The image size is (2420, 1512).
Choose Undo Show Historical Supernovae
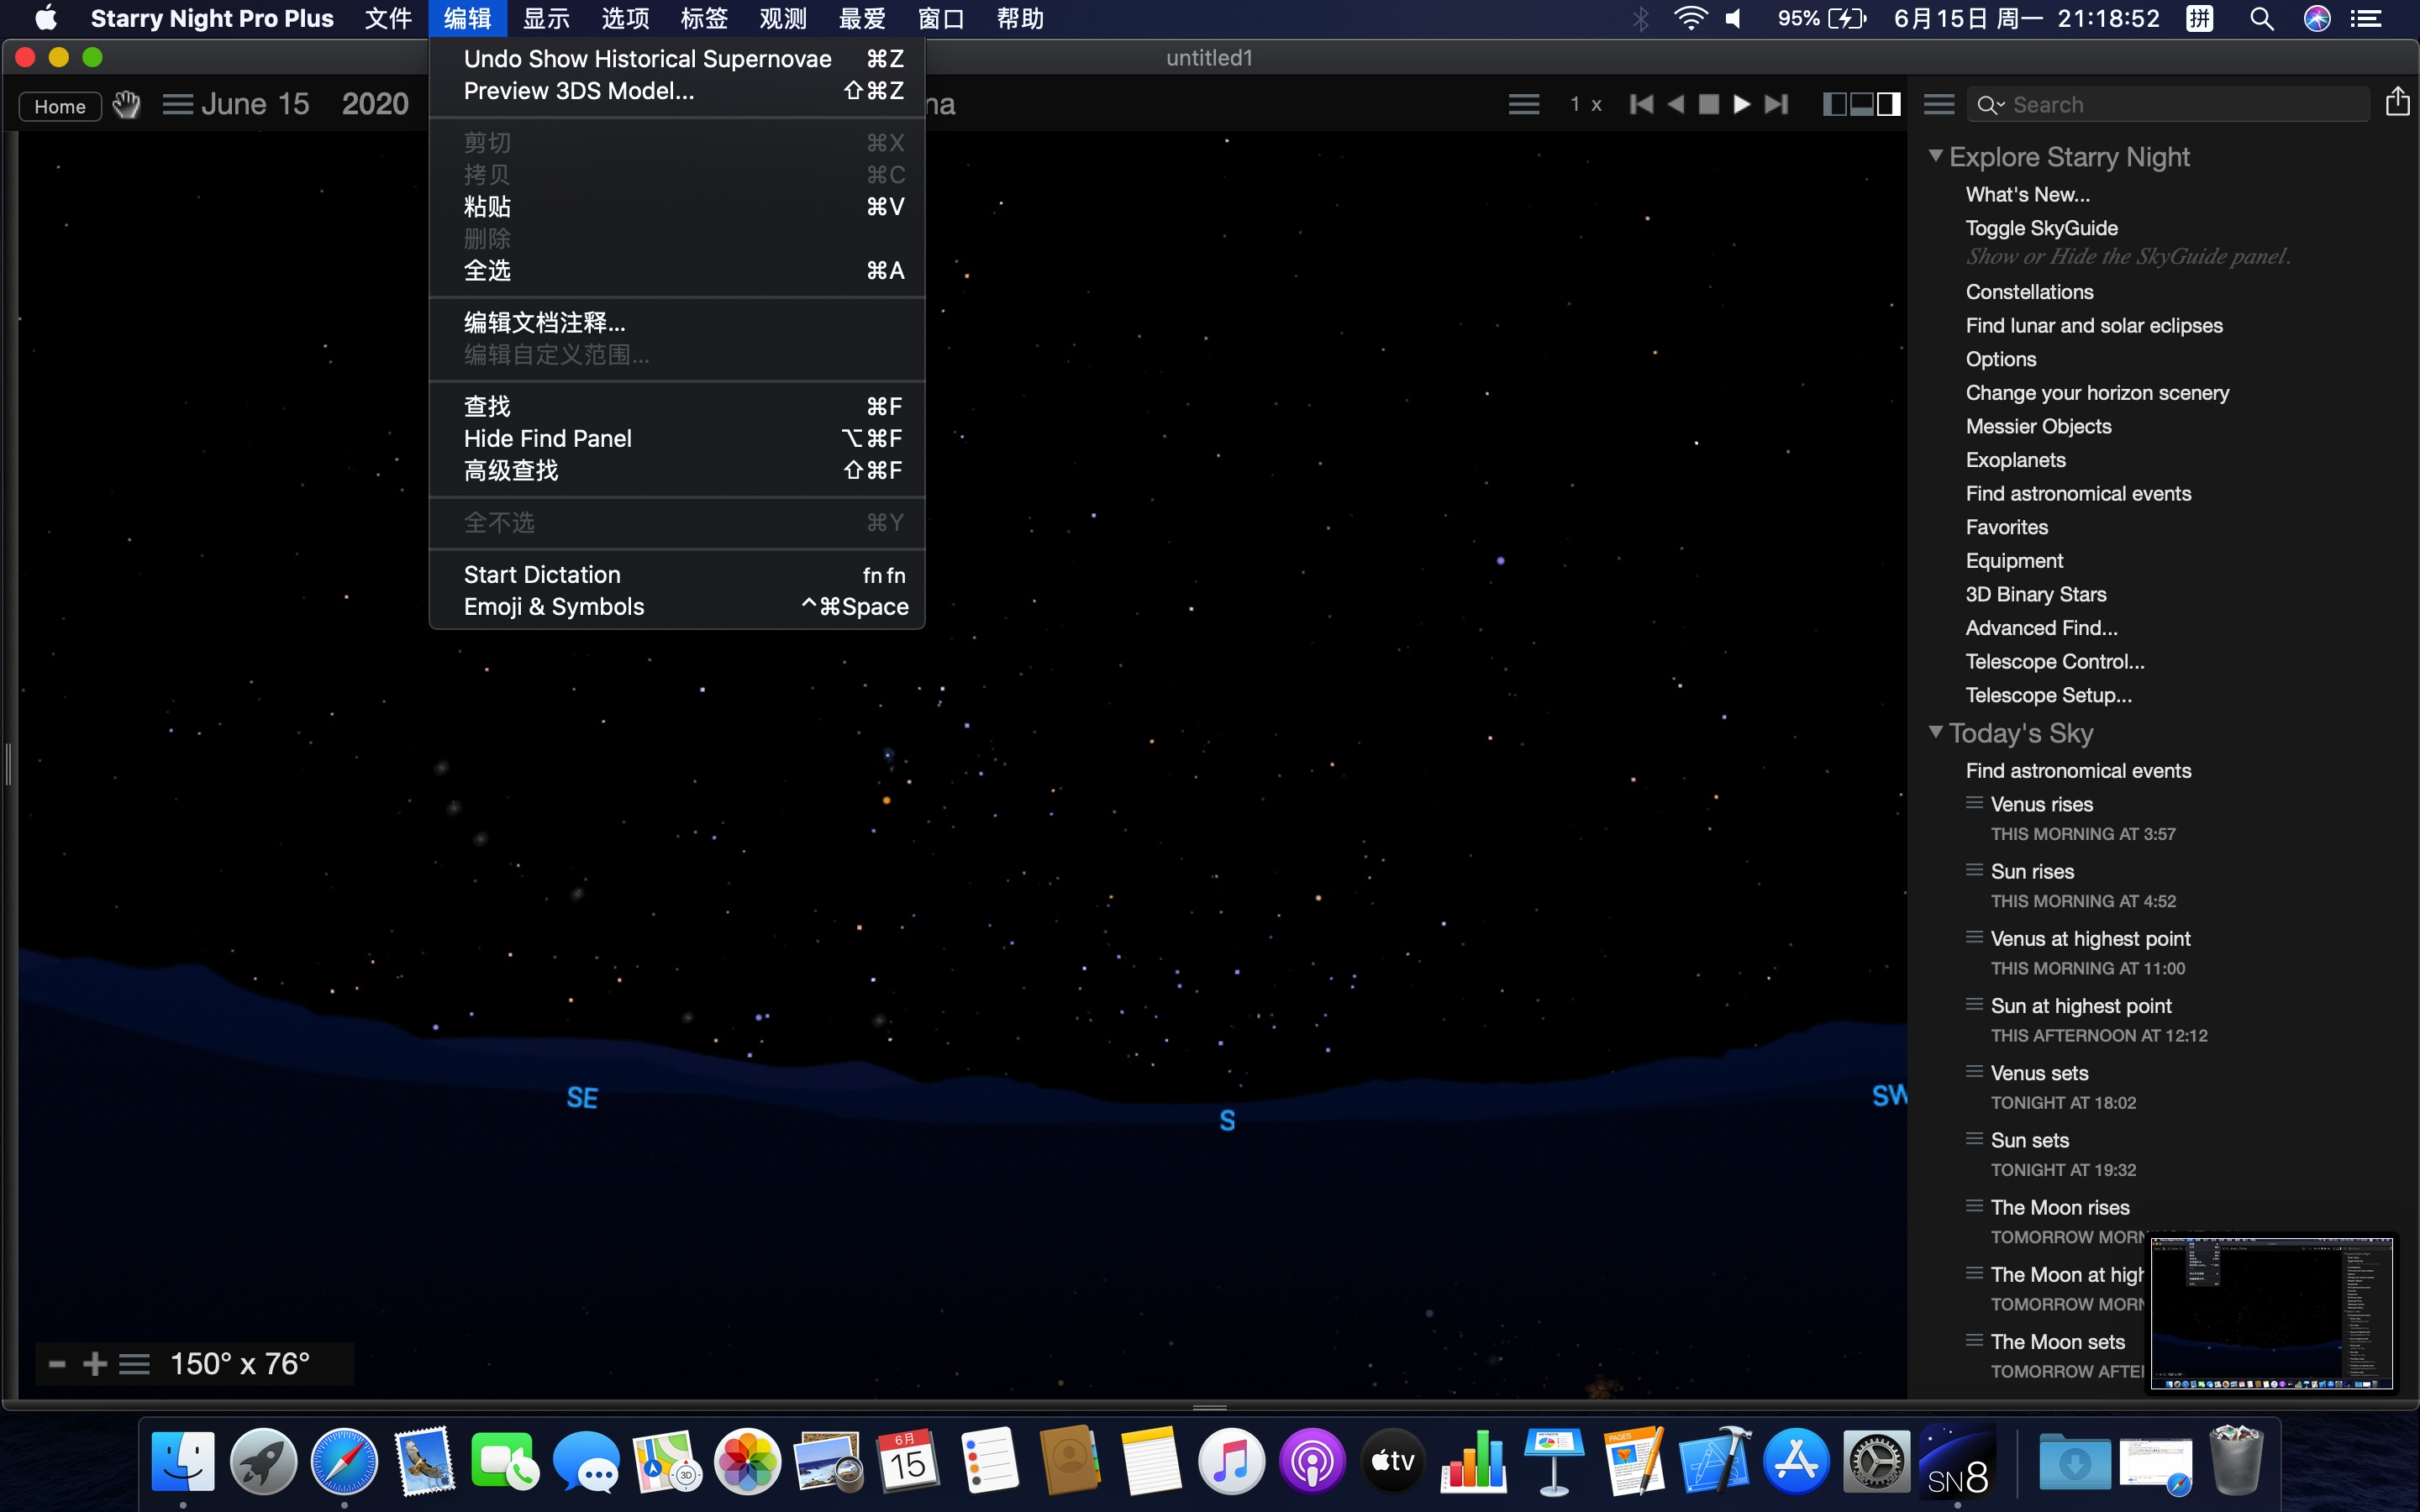point(677,59)
